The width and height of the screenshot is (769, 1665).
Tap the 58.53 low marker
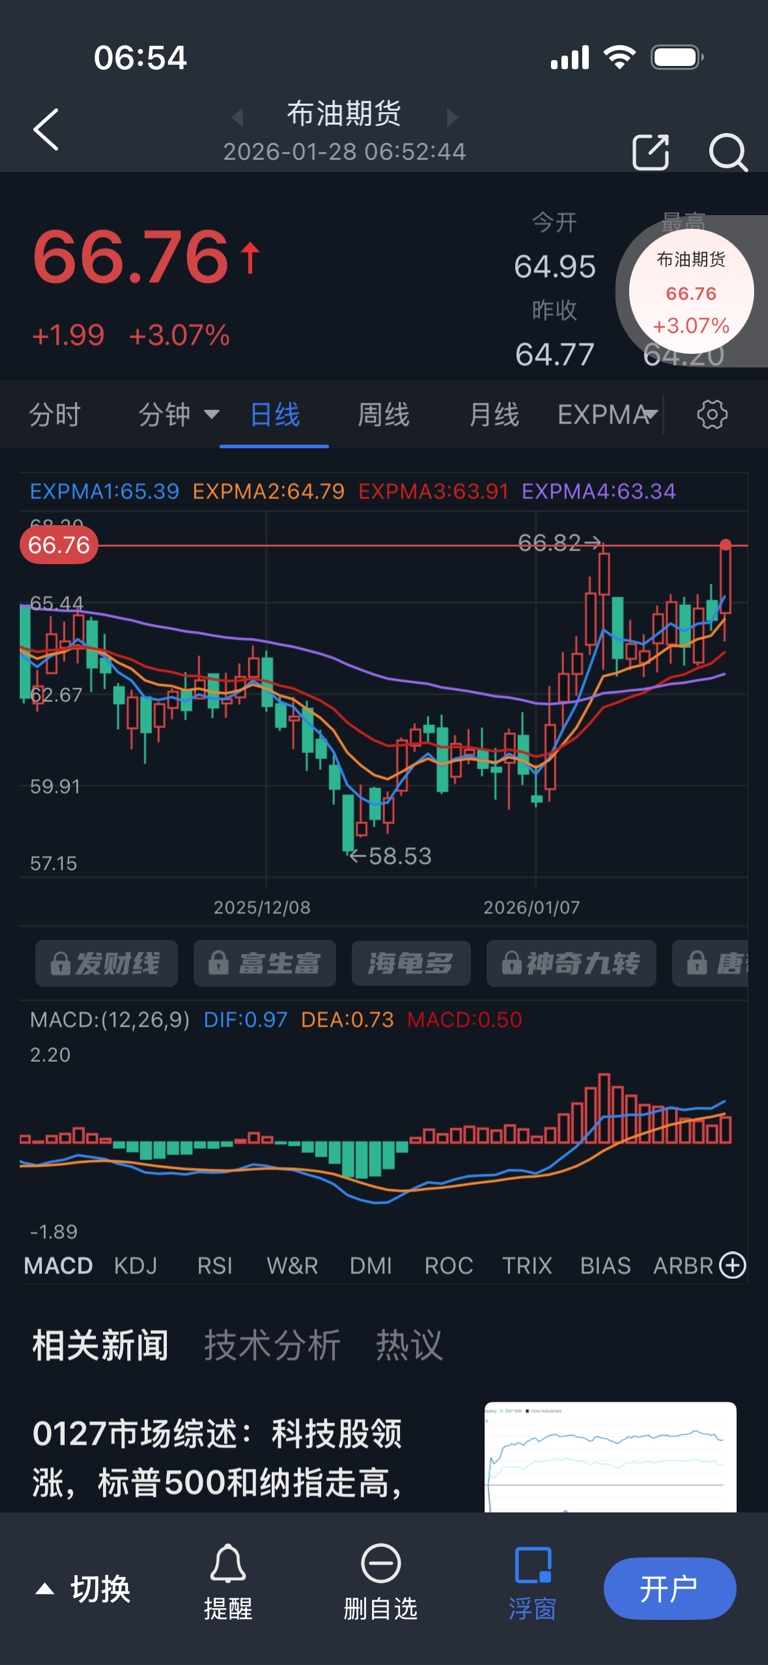[x=390, y=856]
